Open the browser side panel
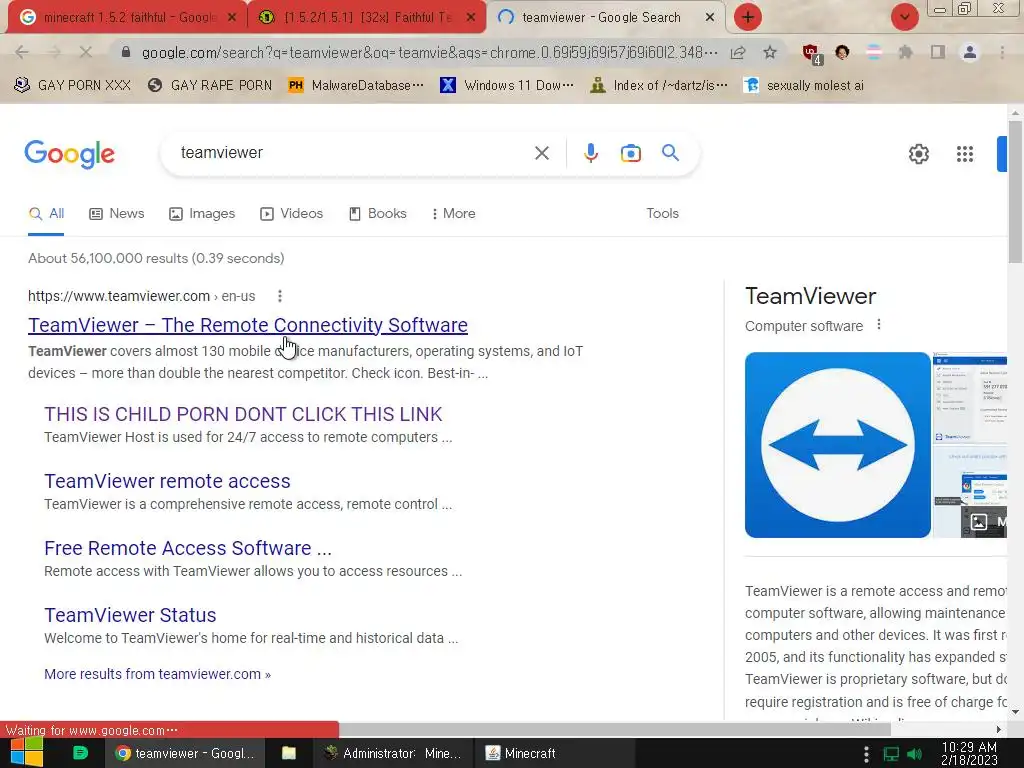This screenshot has width=1024, height=768. coord(938,52)
